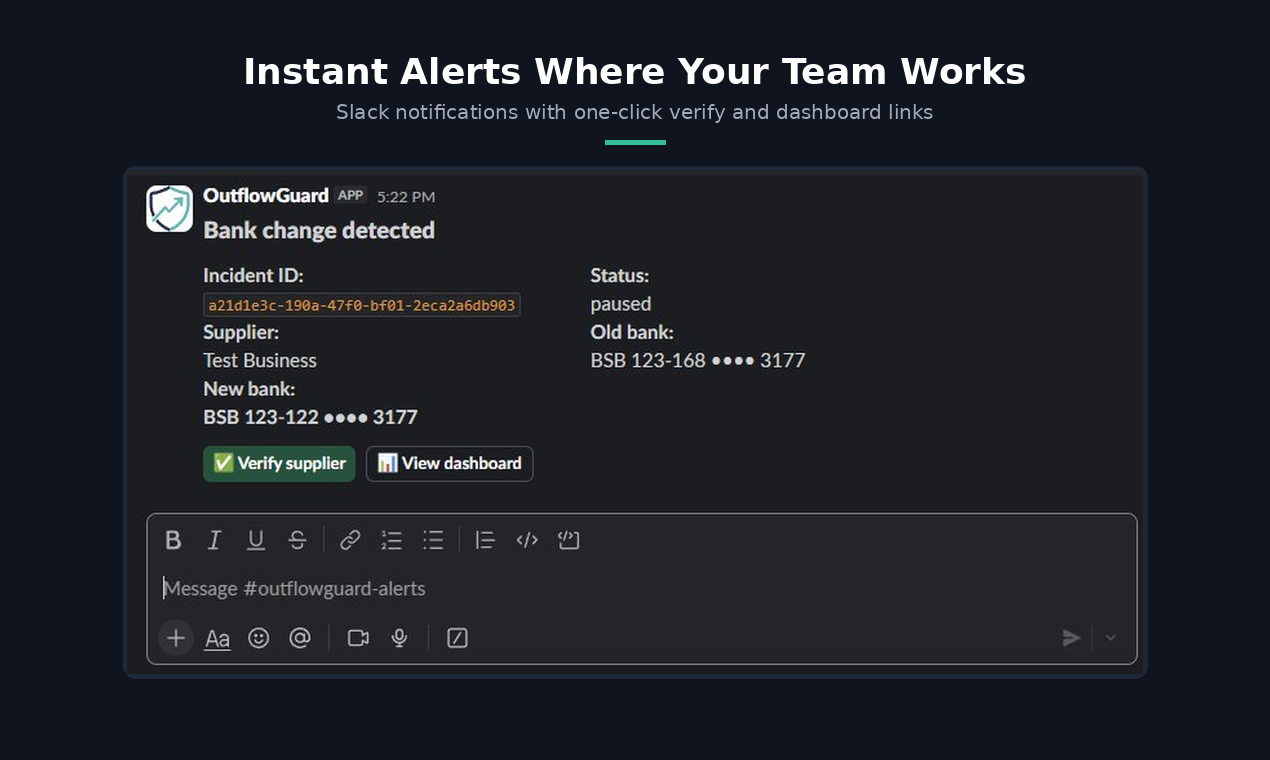Open slash command shortcuts

457,638
